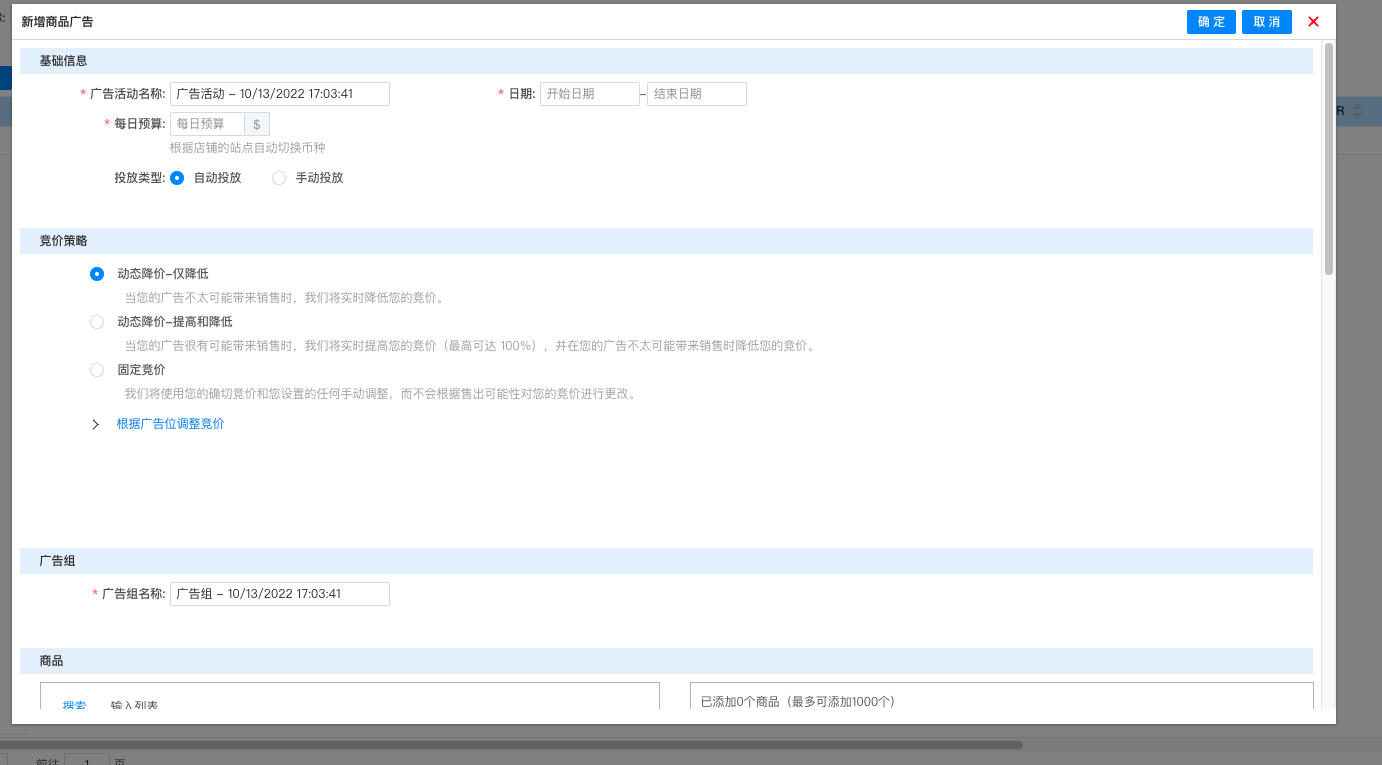Close dialog with the red X icon
1382x765 pixels.
pos(1313,22)
